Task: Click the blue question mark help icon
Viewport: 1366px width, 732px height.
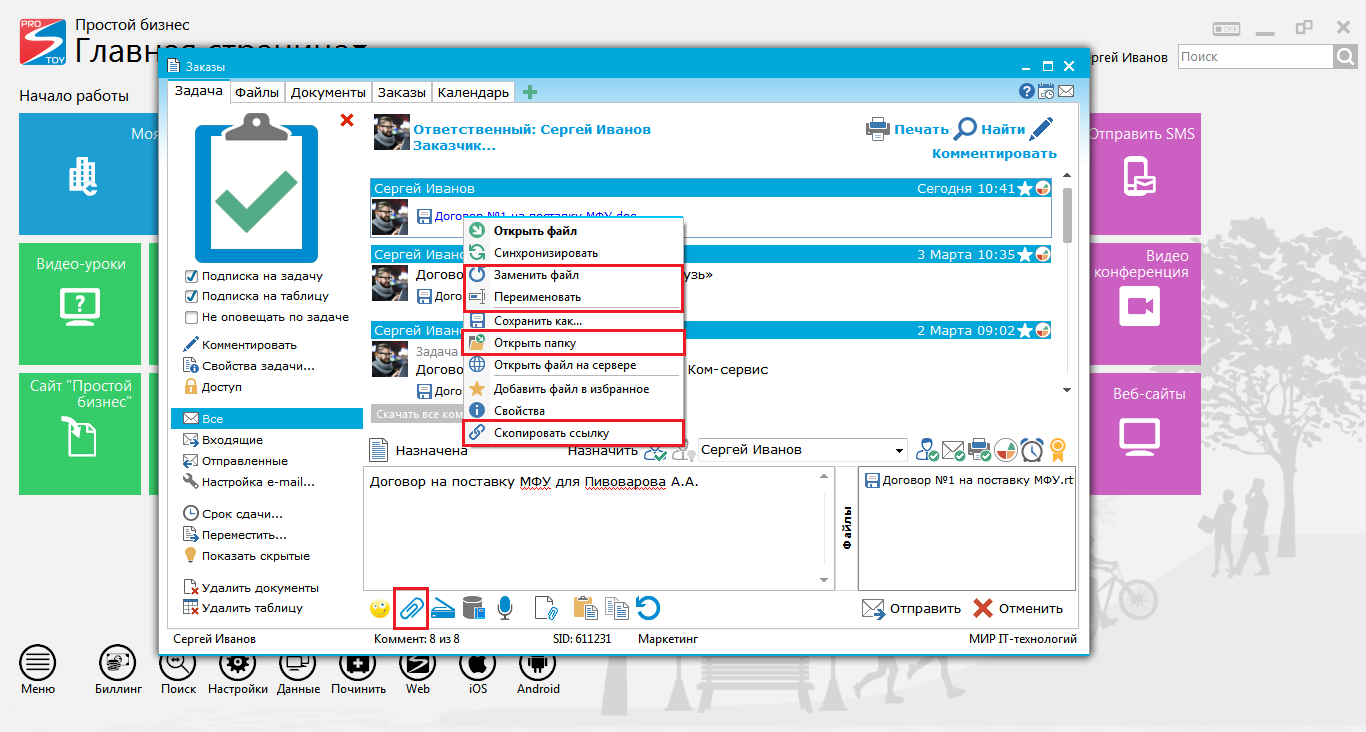Action: (1027, 91)
